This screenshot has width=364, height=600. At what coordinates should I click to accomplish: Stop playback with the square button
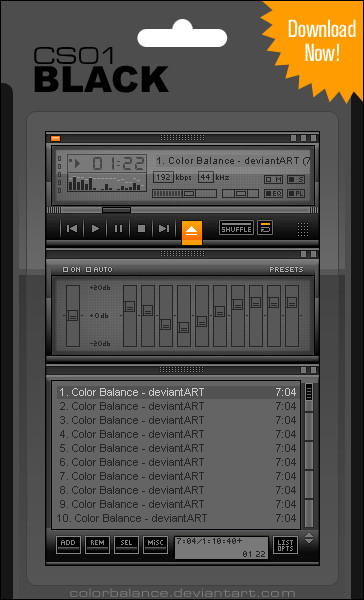141,228
